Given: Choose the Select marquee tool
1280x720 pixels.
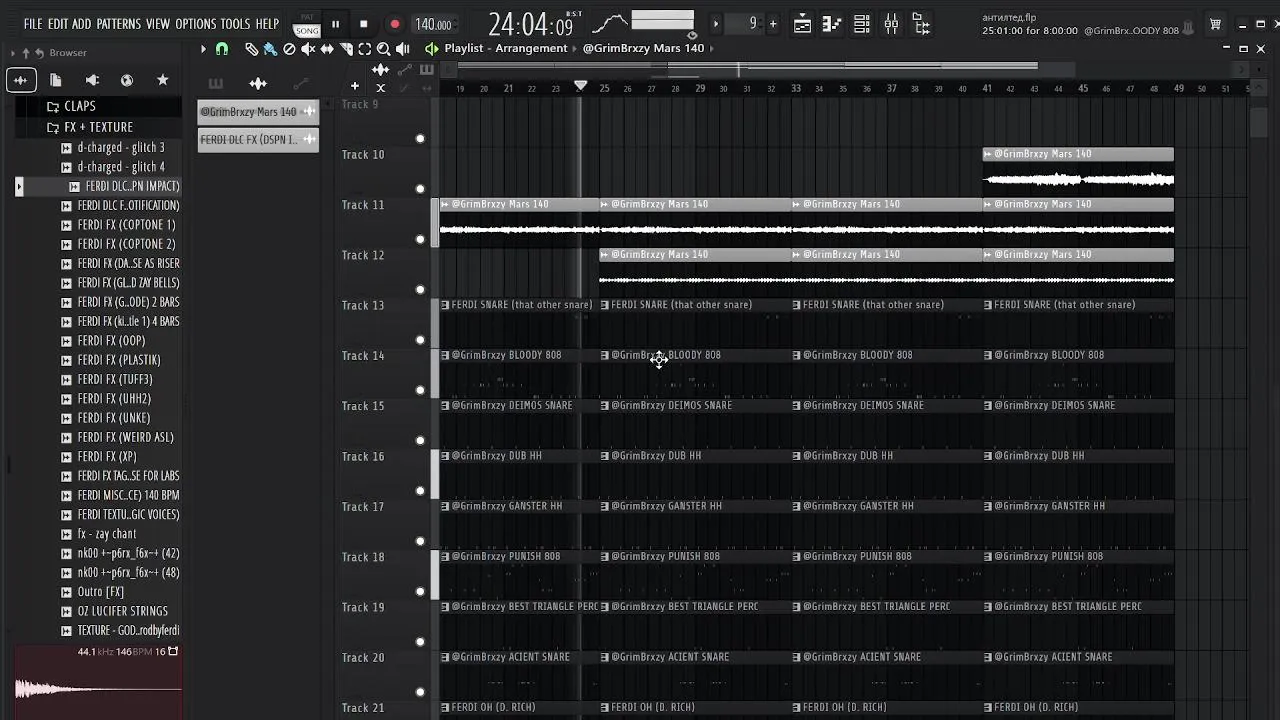Looking at the screenshot, I should (x=365, y=48).
